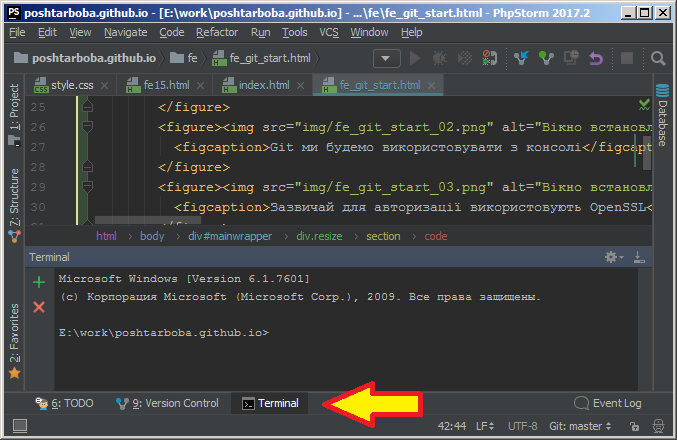The height and width of the screenshot is (440, 677).
Task: Click the Compare with repository icon
Action: (x=571, y=58)
